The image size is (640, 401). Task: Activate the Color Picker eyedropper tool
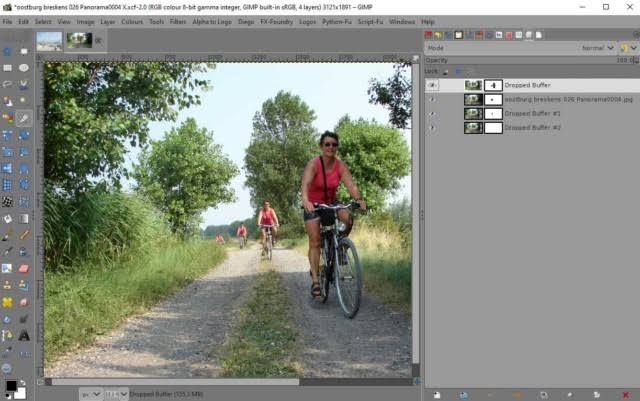[24, 118]
